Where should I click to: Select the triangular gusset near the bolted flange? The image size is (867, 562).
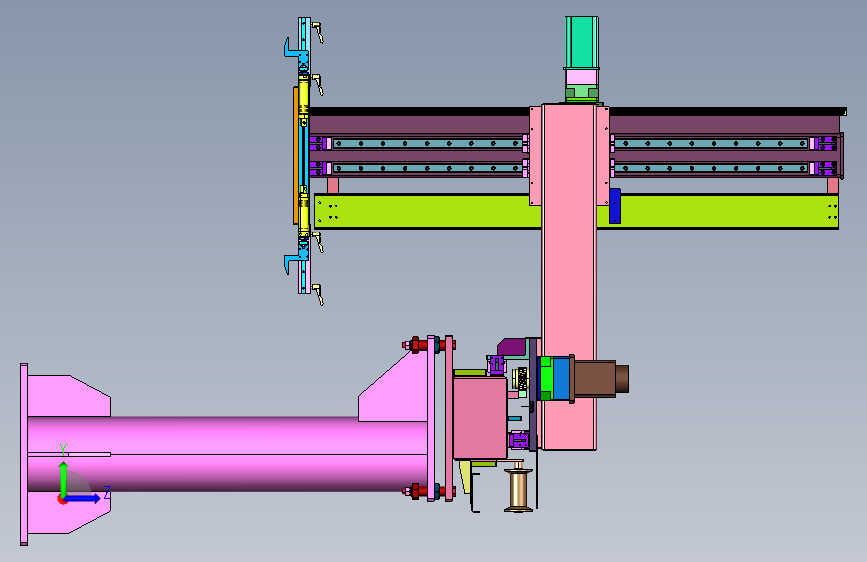(x=398, y=390)
